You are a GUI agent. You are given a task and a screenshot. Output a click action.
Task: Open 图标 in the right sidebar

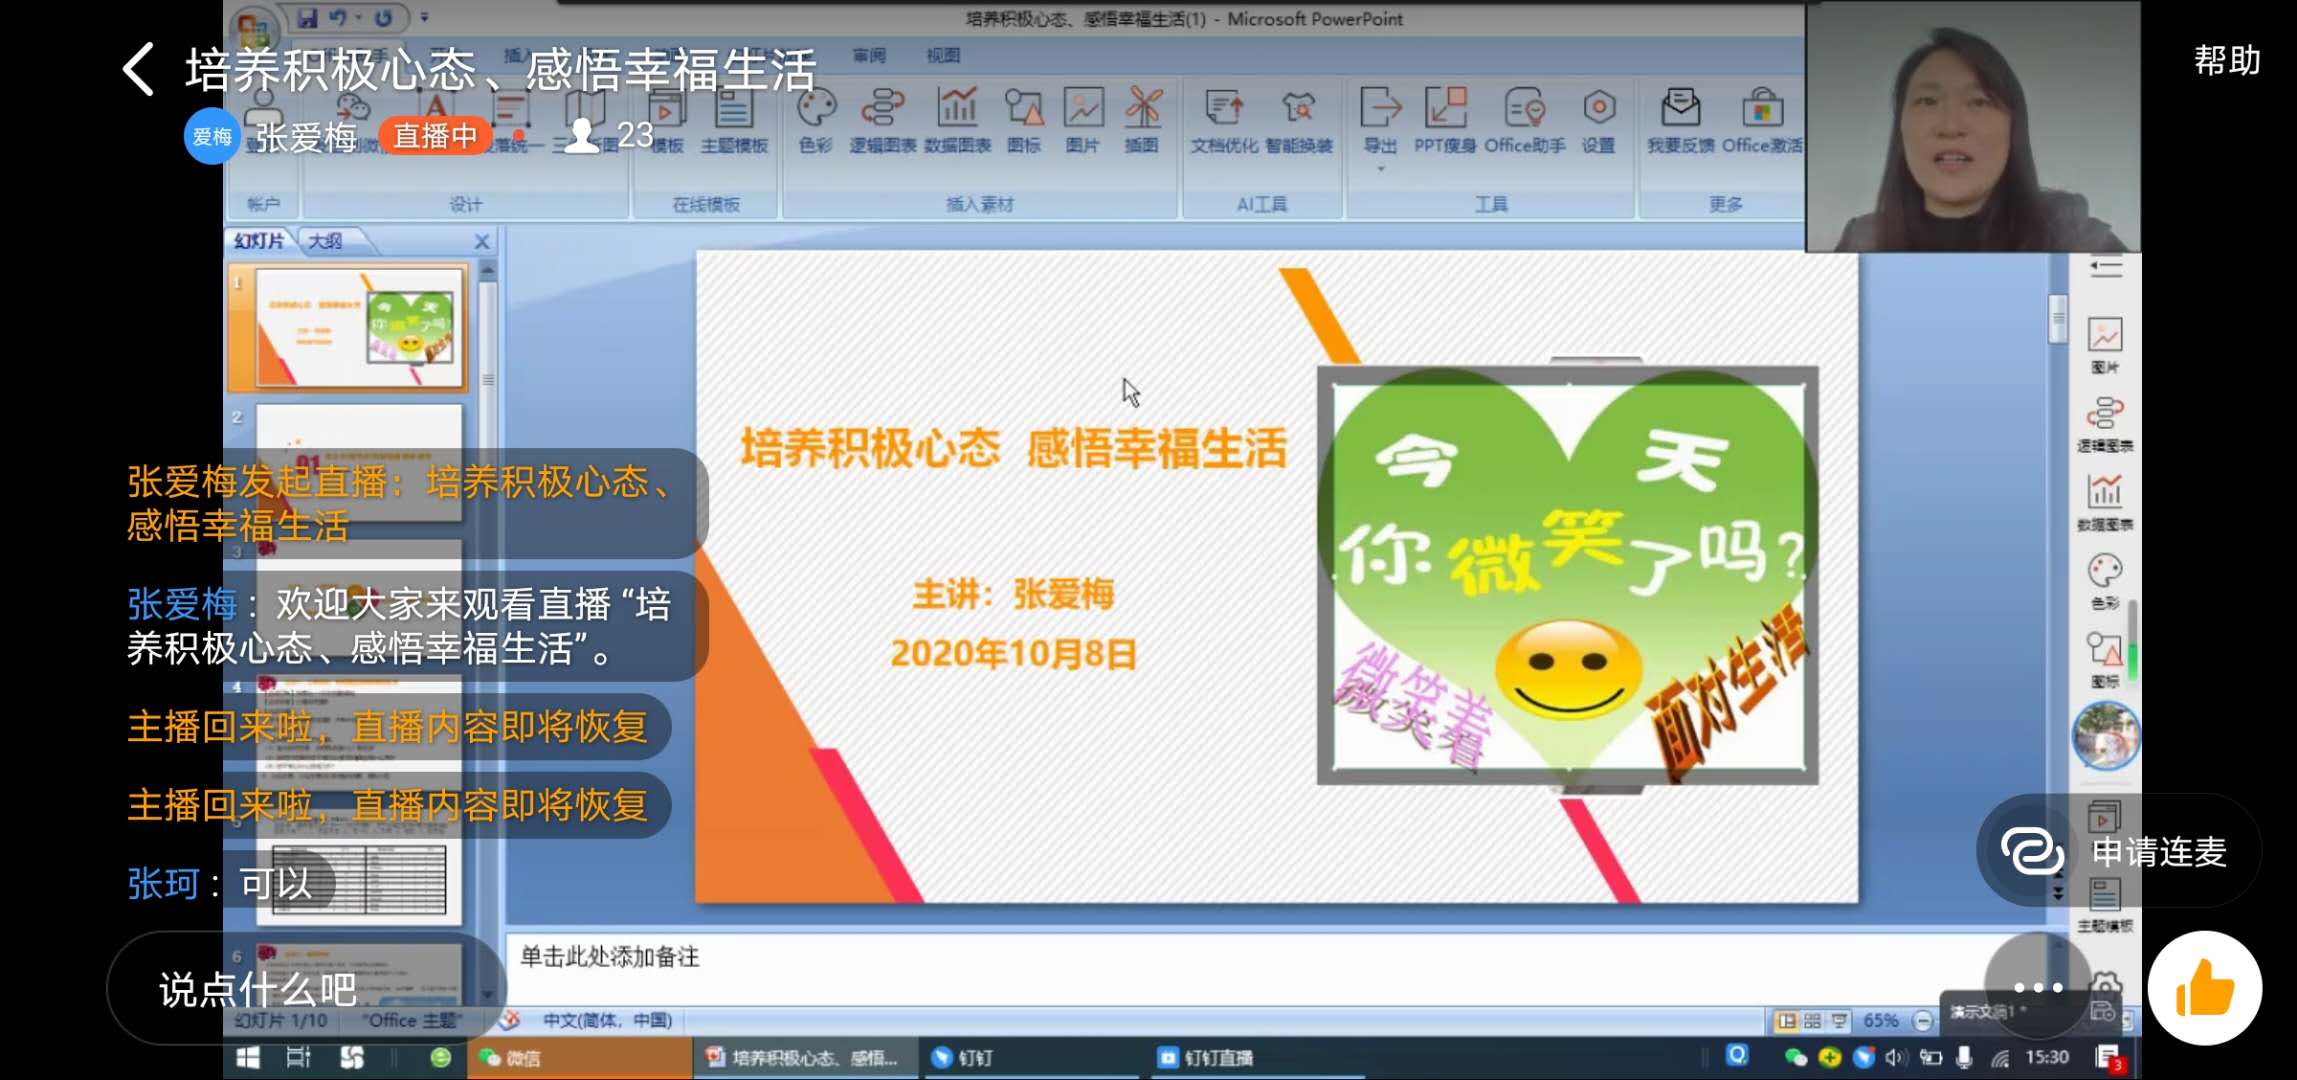point(2105,660)
